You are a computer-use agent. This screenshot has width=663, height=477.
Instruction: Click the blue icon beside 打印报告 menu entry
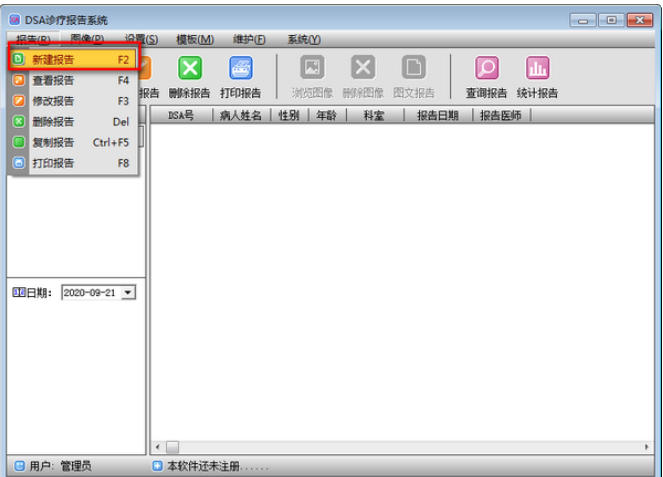click(19, 163)
